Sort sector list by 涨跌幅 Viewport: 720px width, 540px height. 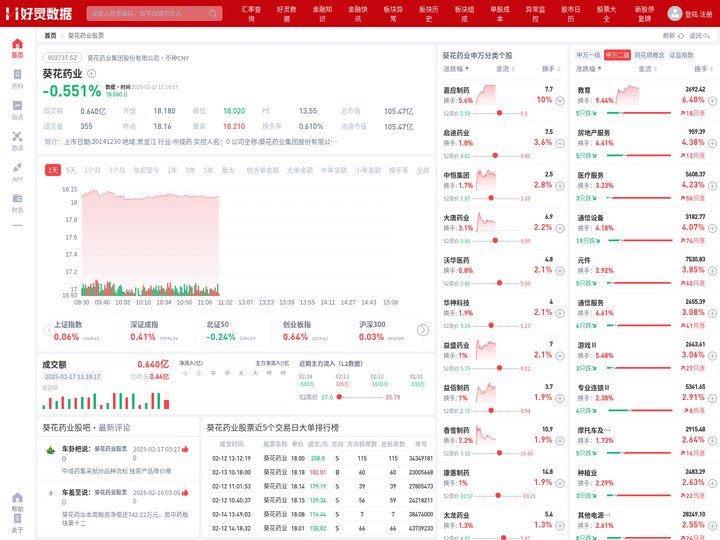coord(589,69)
